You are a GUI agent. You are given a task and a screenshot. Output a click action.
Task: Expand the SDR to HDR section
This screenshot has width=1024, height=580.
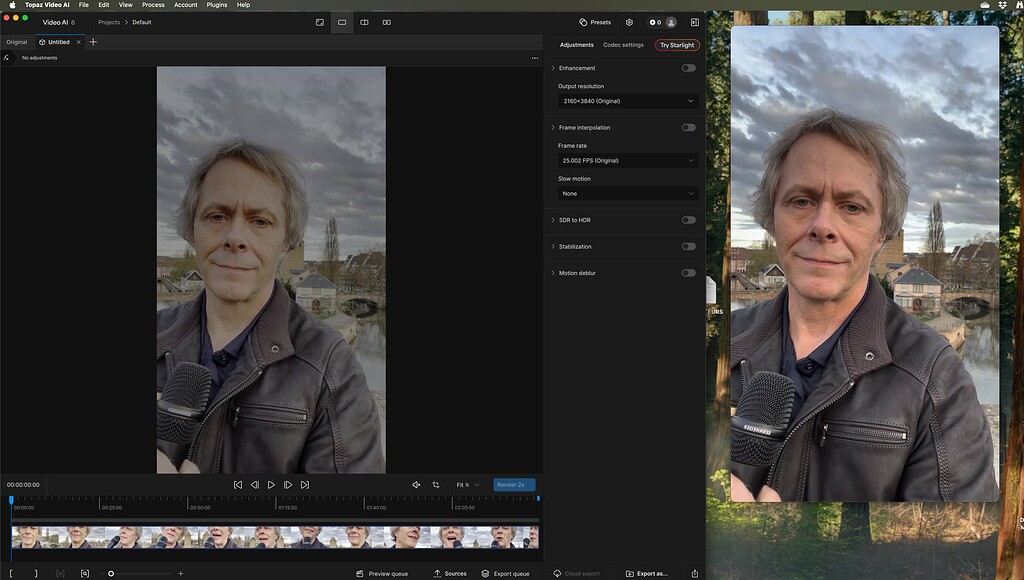553,220
